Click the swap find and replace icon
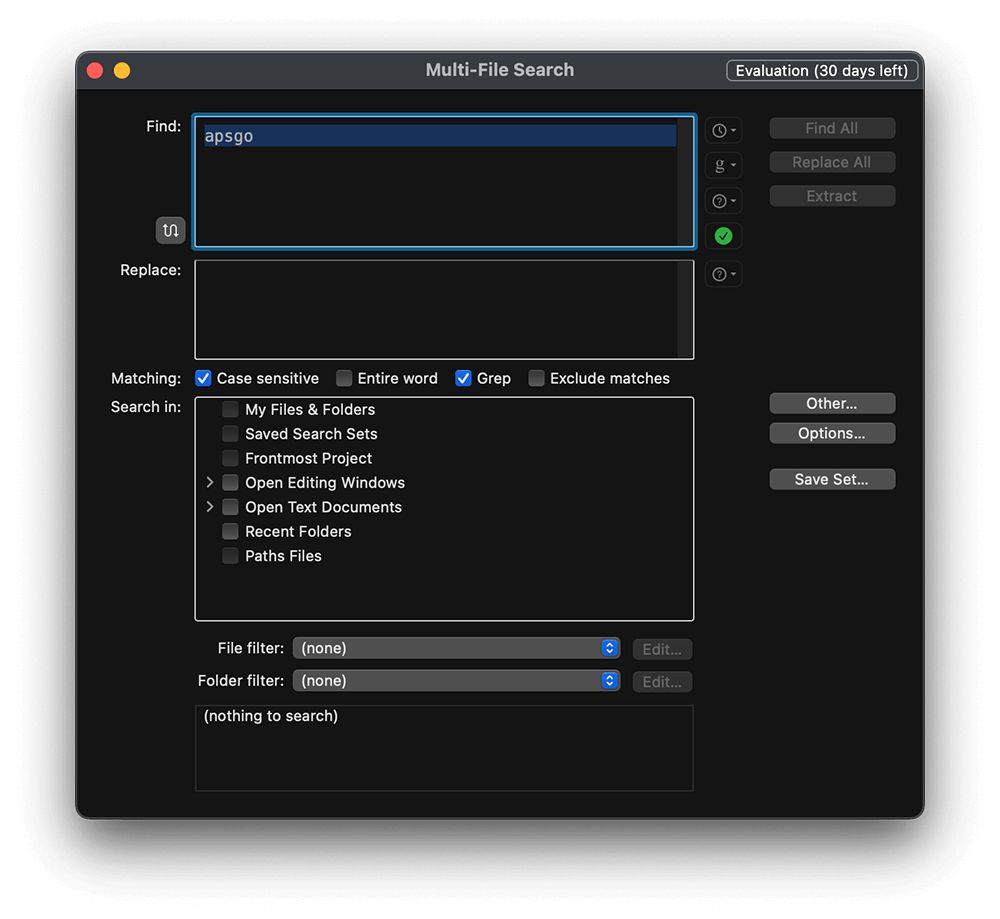This screenshot has width=1000, height=919. point(171,230)
